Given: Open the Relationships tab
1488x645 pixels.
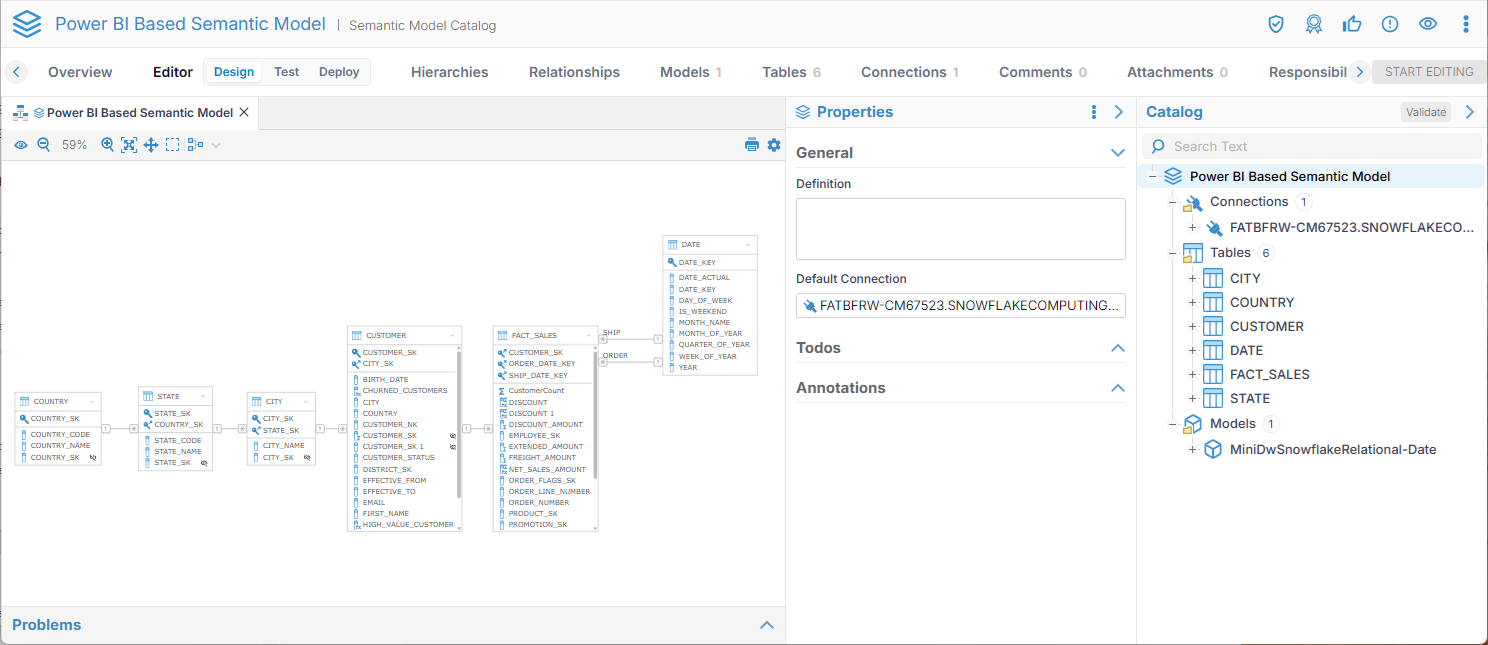Looking at the screenshot, I should click(574, 72).
